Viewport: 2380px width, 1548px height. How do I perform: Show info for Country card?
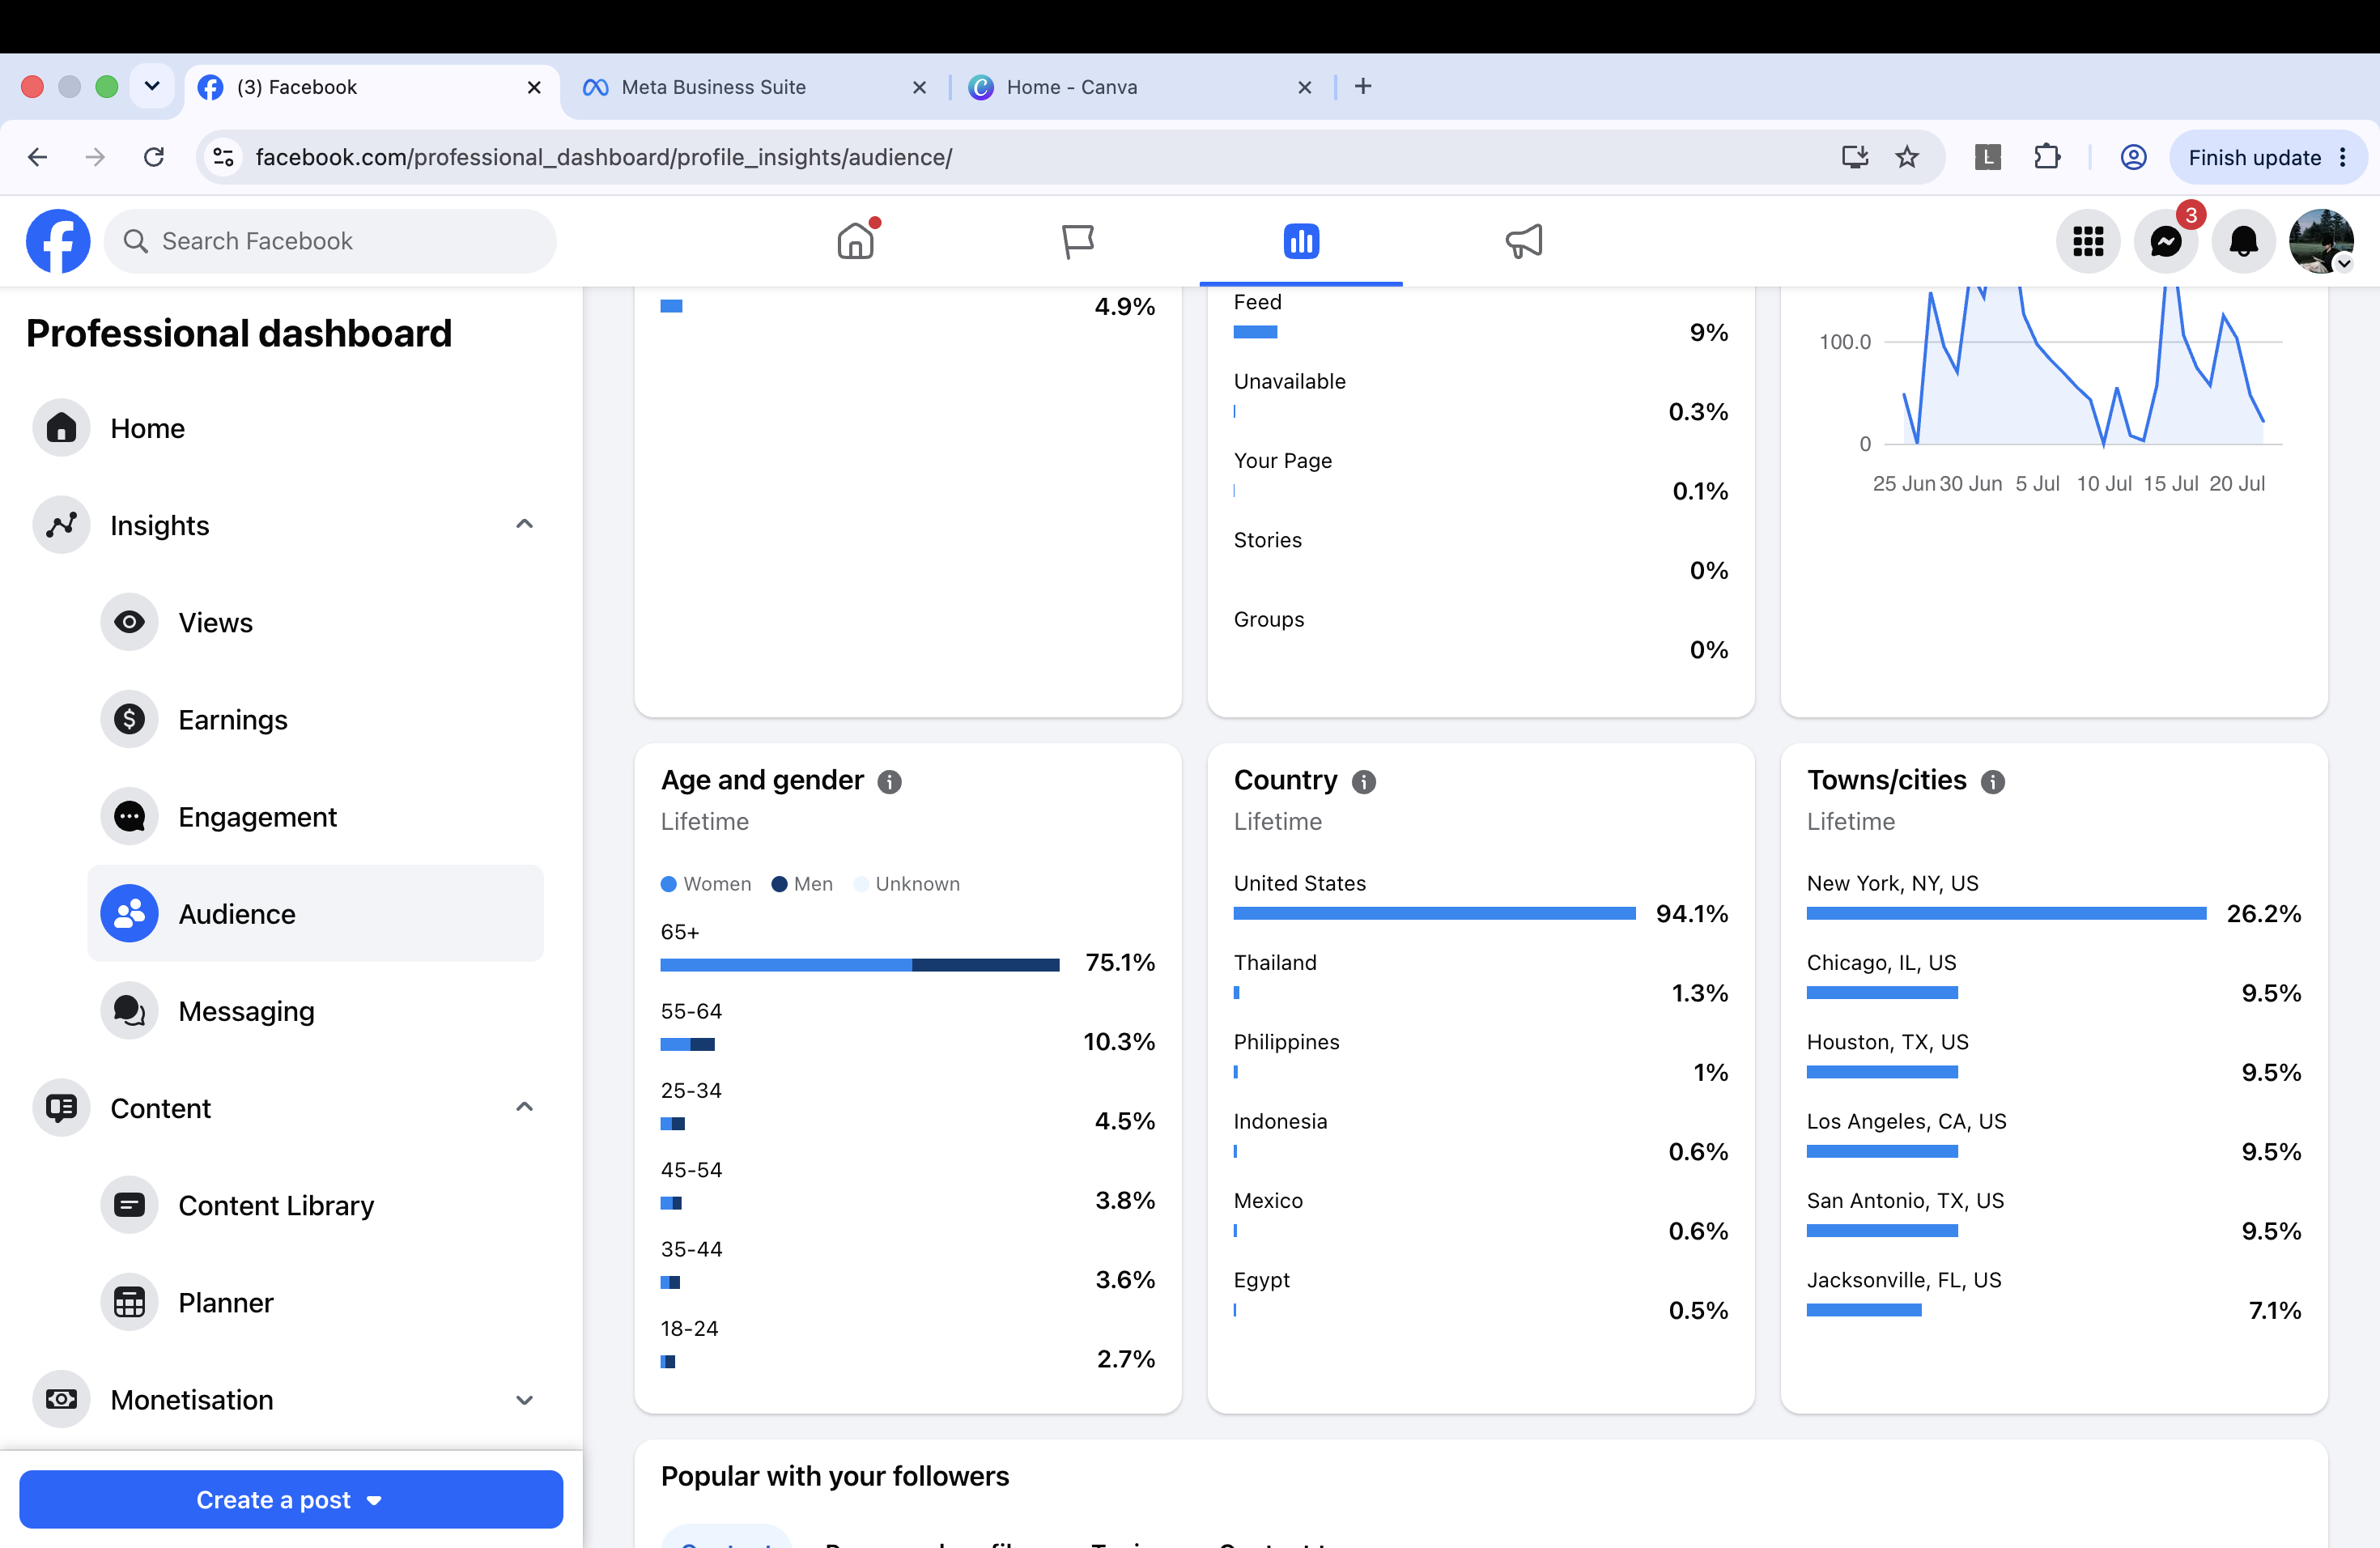point(1364,782)
